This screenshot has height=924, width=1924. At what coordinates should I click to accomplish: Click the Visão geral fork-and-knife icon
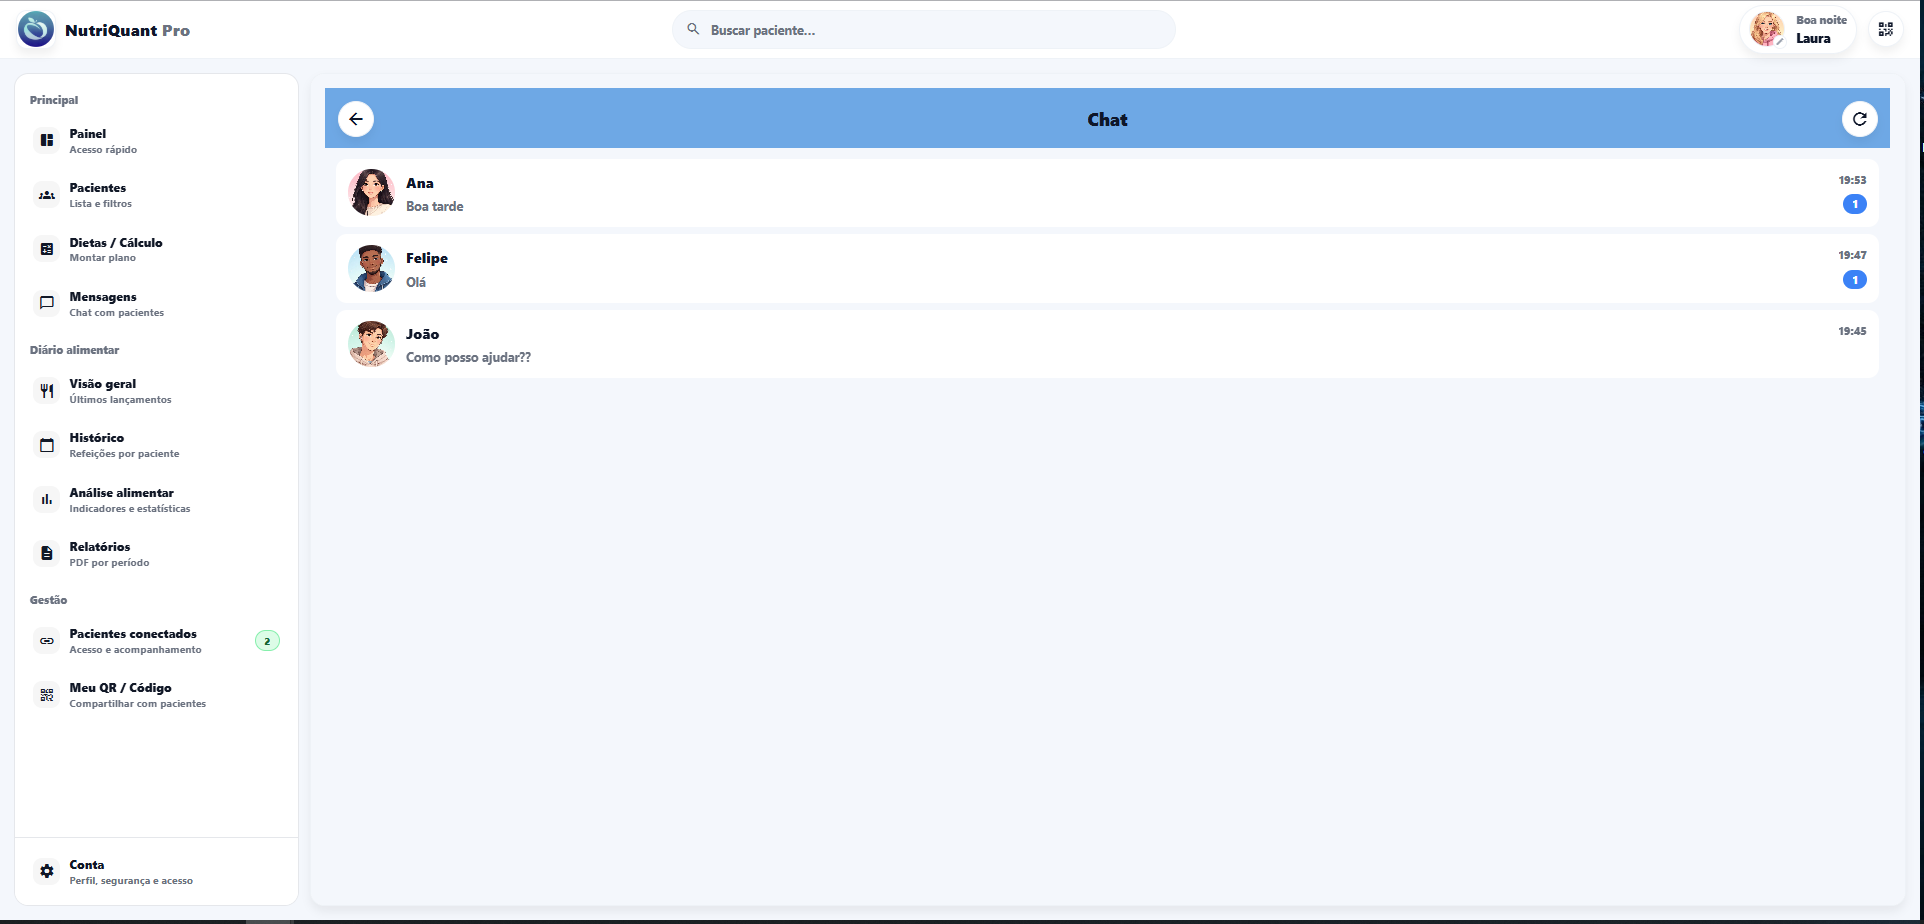[x=47, y=391]
